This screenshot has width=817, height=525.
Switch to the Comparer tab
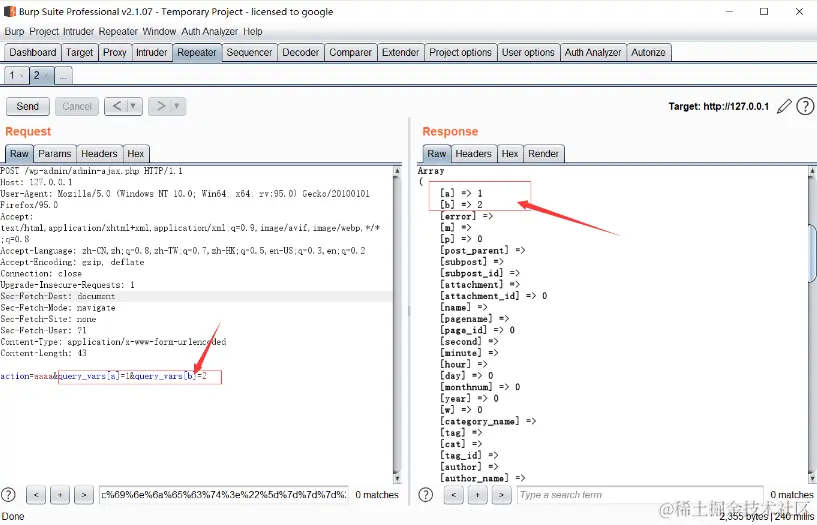[x=350, y=53]
